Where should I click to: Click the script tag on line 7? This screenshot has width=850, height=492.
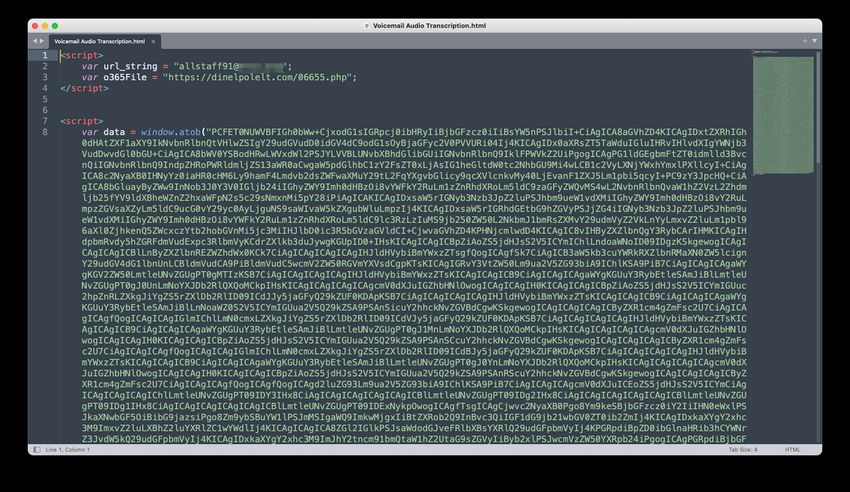[82, 121]
